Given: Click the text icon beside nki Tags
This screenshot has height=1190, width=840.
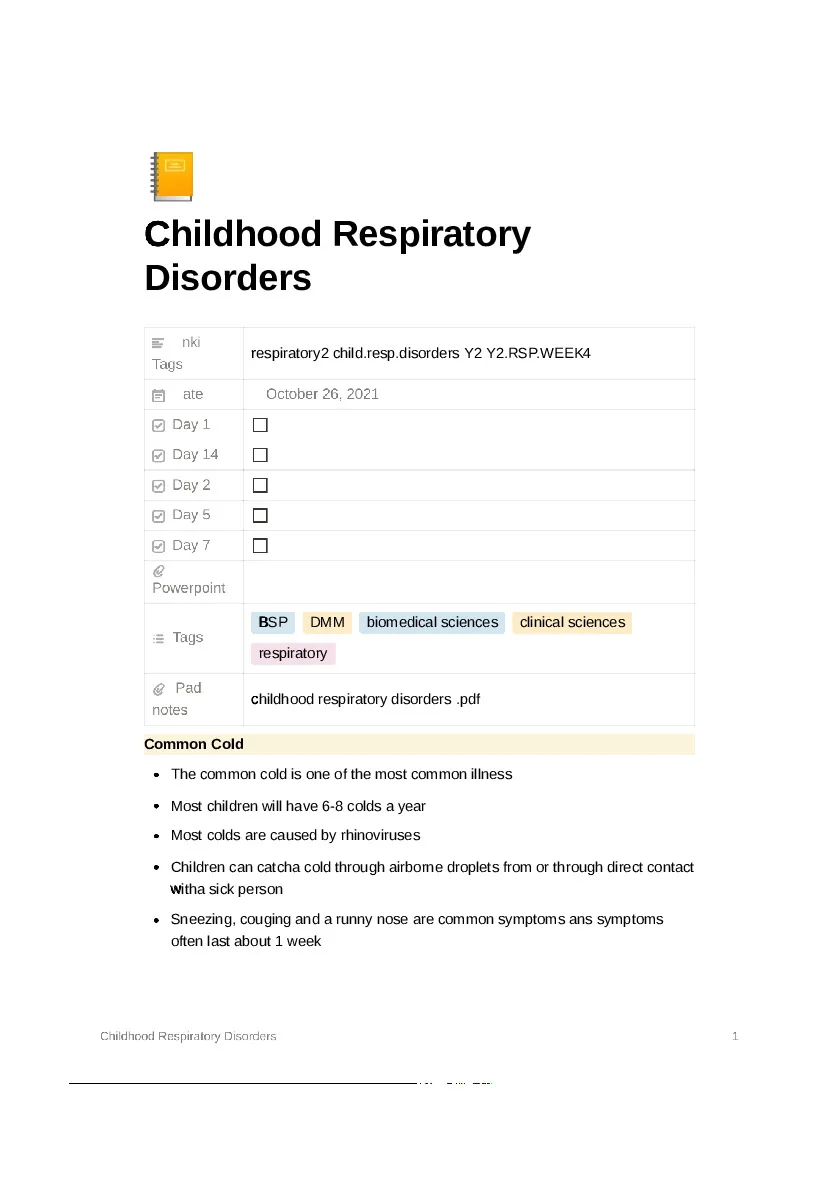Looking at the screenshot, I should point(158,343).
